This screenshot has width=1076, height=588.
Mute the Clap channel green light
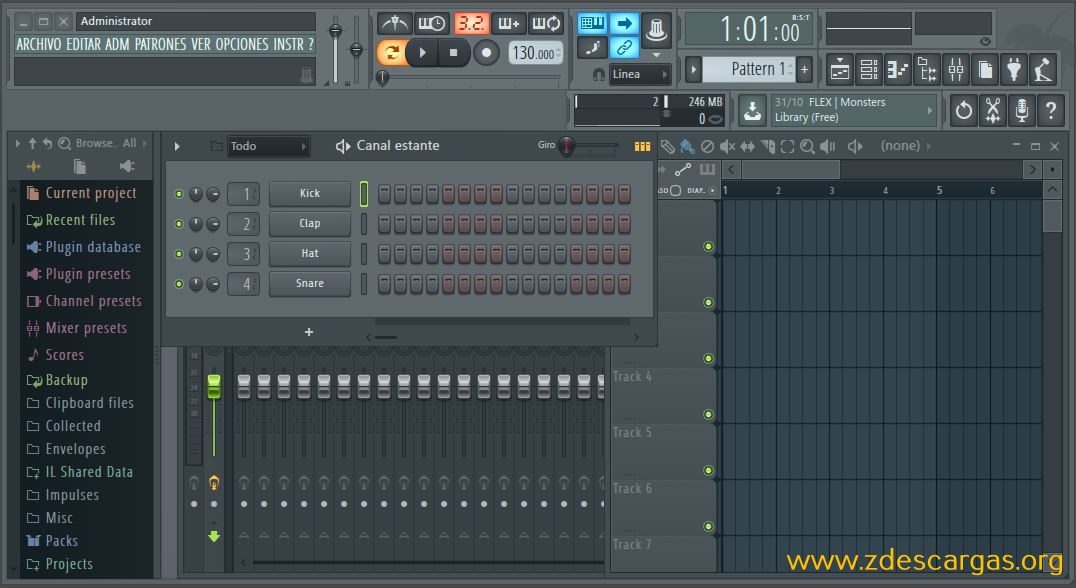tap(179, 224)
